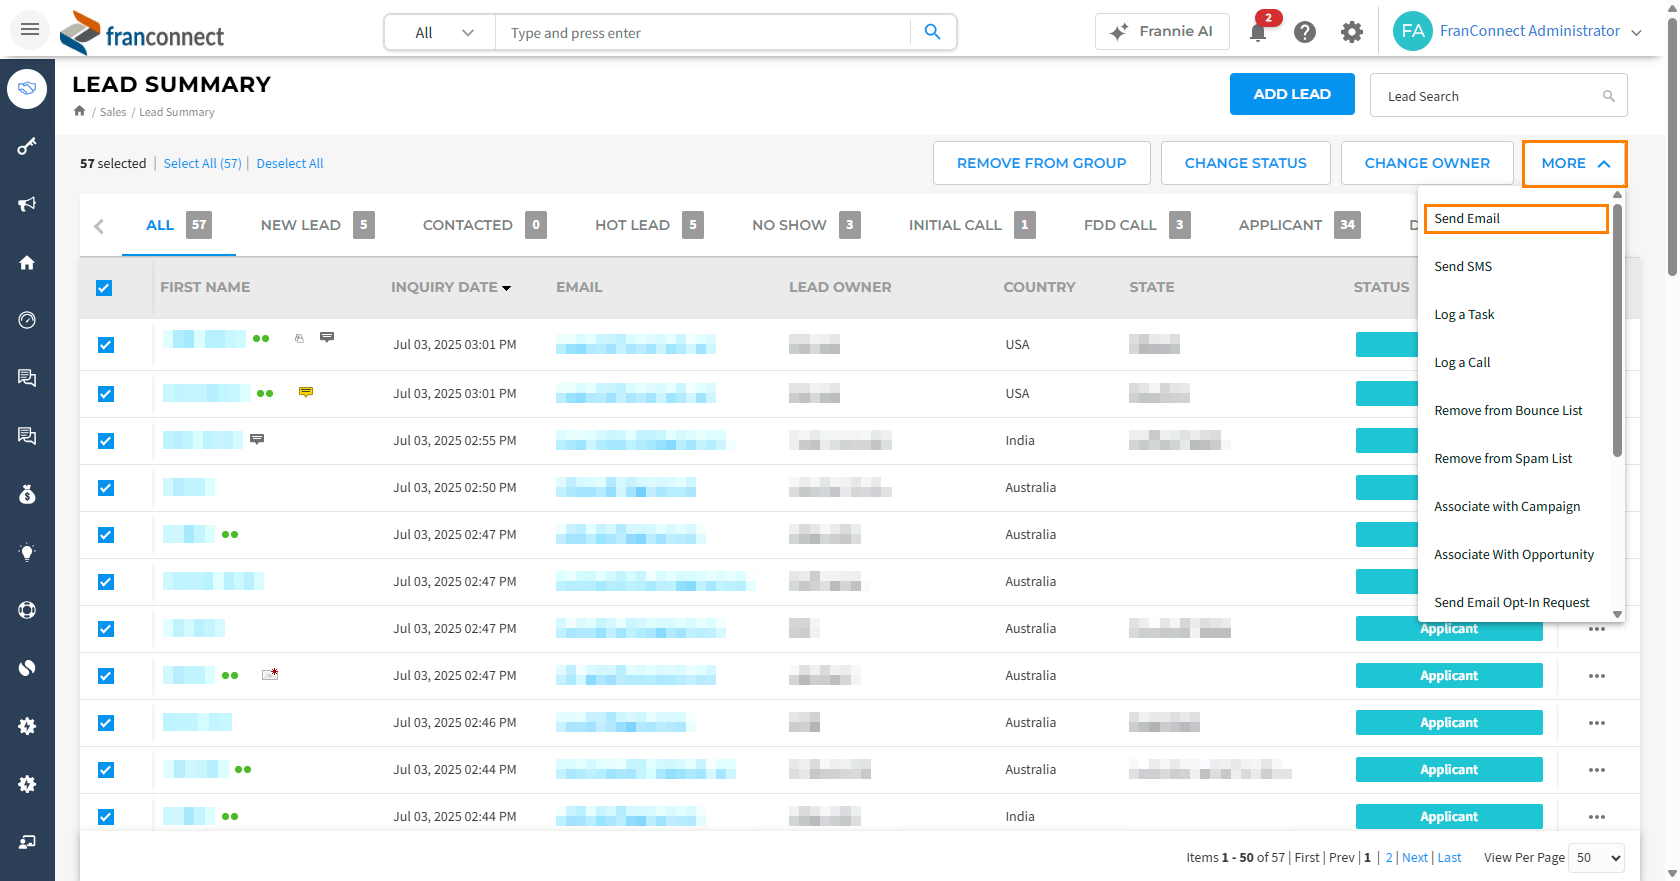
Task: Sort by Inquiry Date column arrow
Action: coord(507,288)
